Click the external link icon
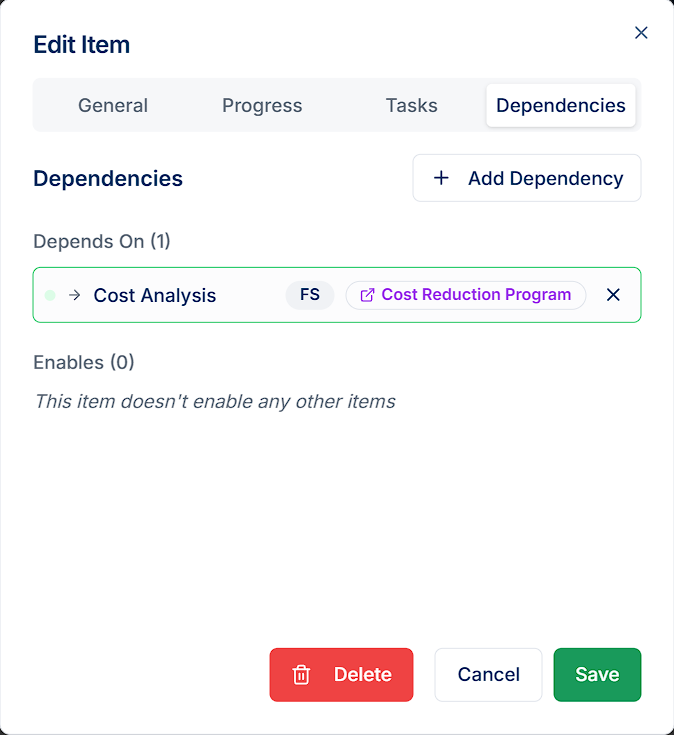The image size is (674, 735). [x=367, y=295]
